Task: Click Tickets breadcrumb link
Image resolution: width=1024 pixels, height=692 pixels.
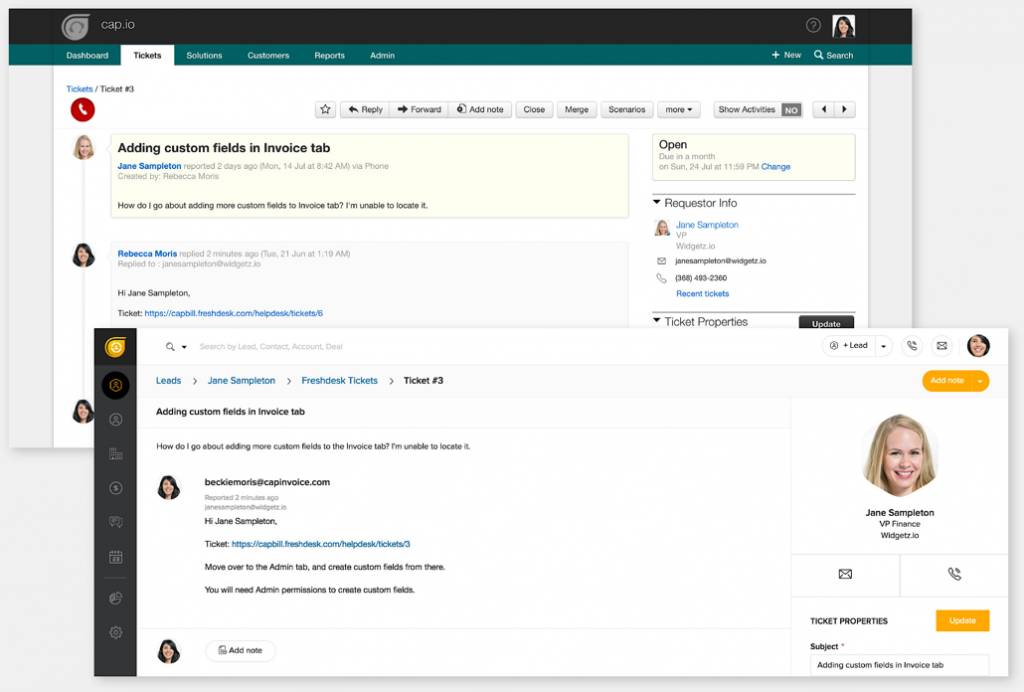Action: pos(79,89)
